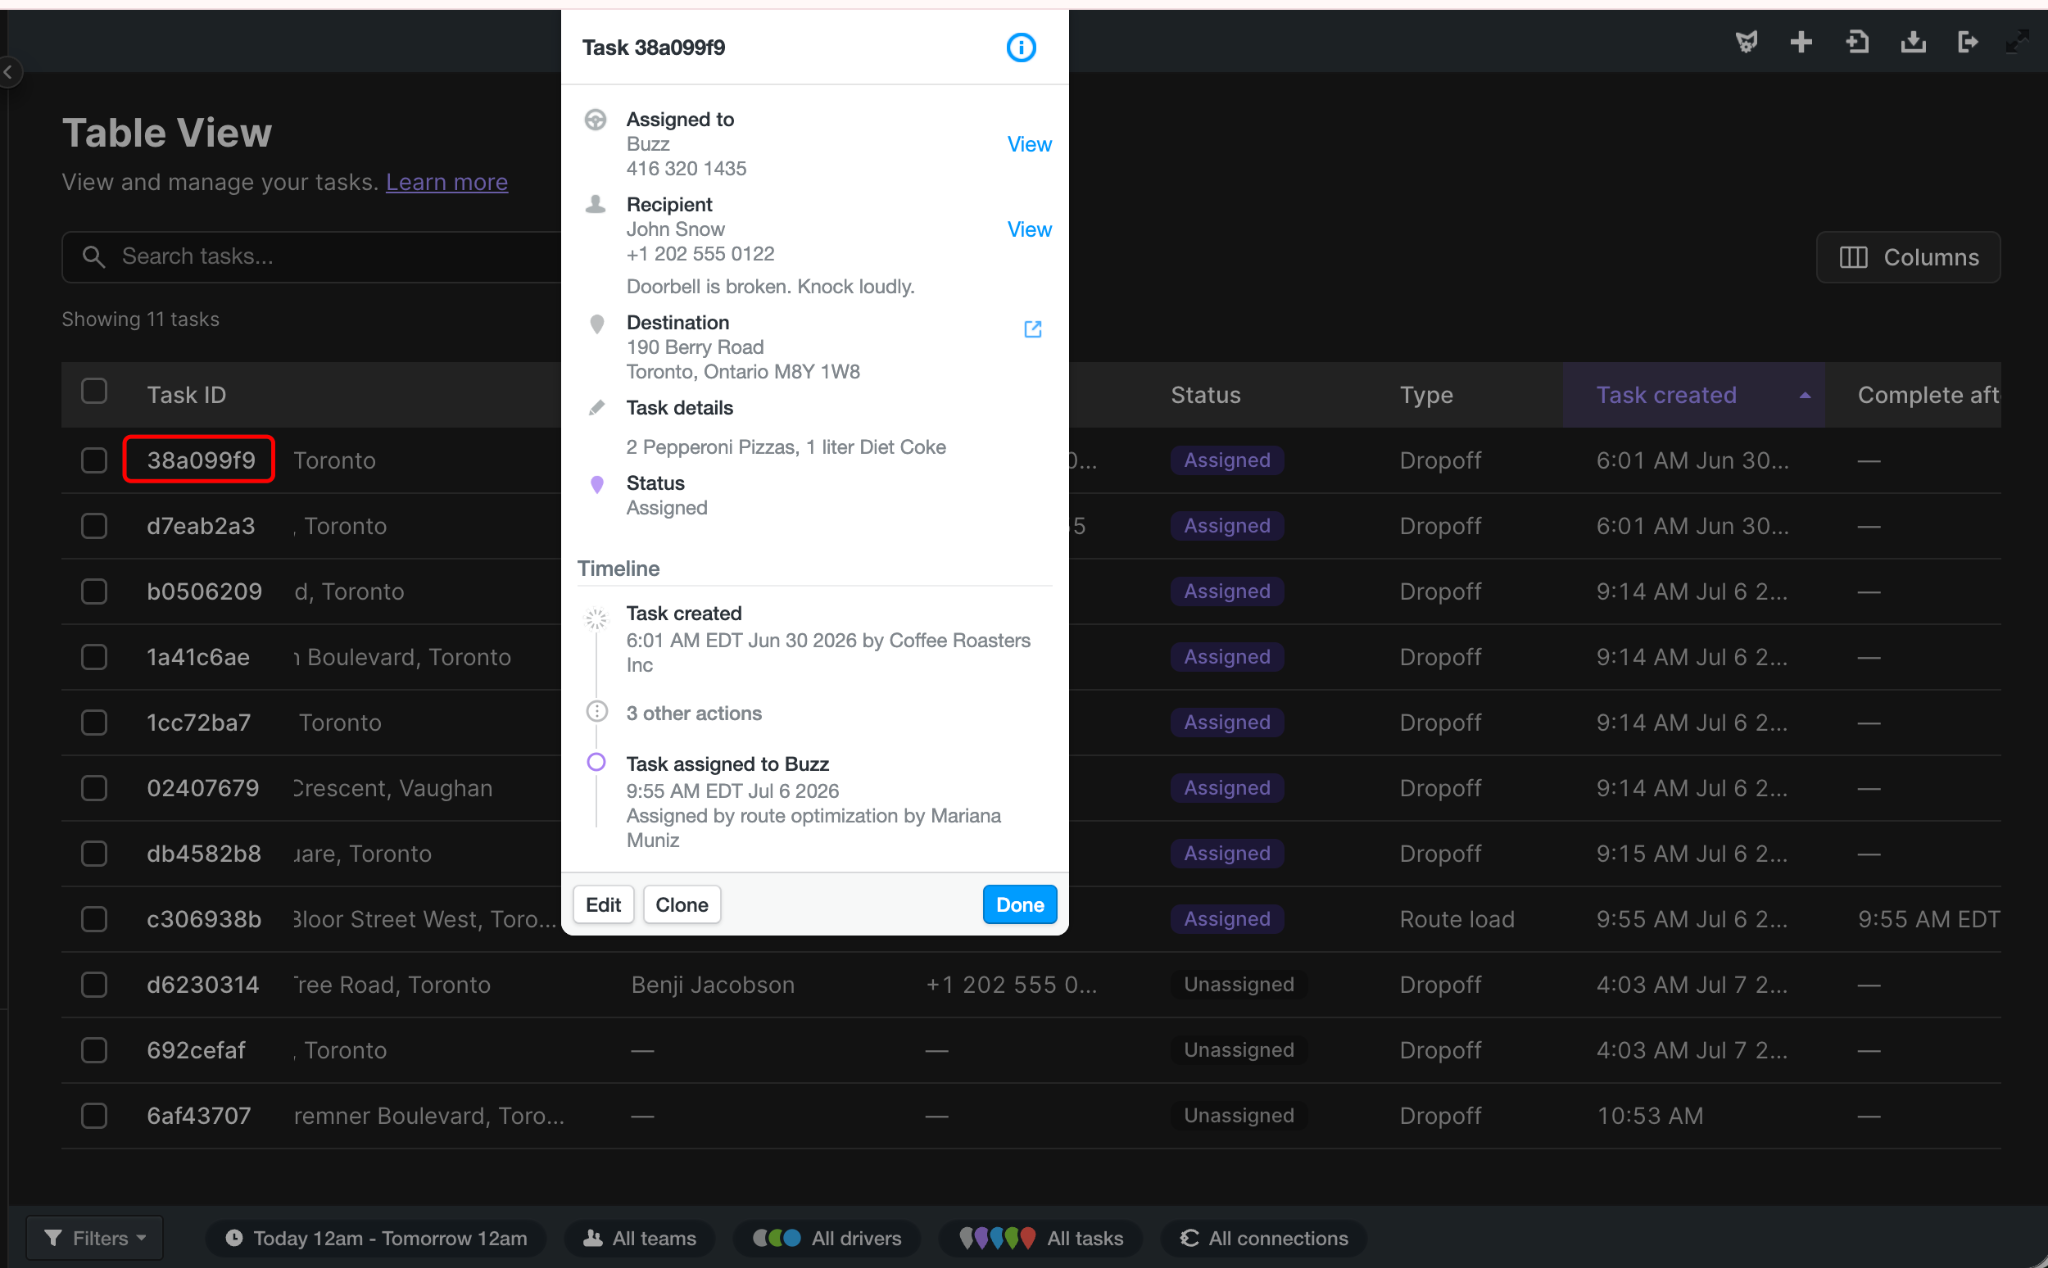Toggle sort arrow on Task created column
2048x1268 pixels.
tap(1805, 395)
